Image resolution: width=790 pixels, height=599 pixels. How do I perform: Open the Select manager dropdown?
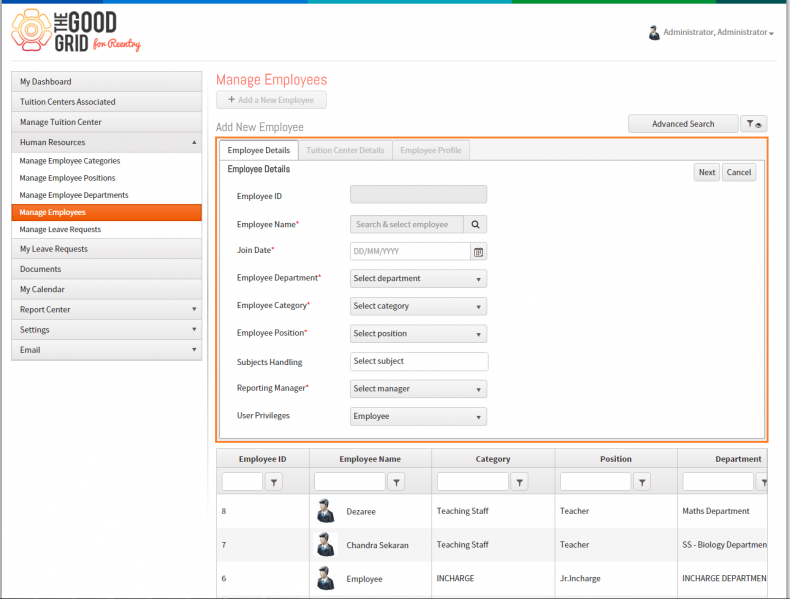[x=418, y=389]
